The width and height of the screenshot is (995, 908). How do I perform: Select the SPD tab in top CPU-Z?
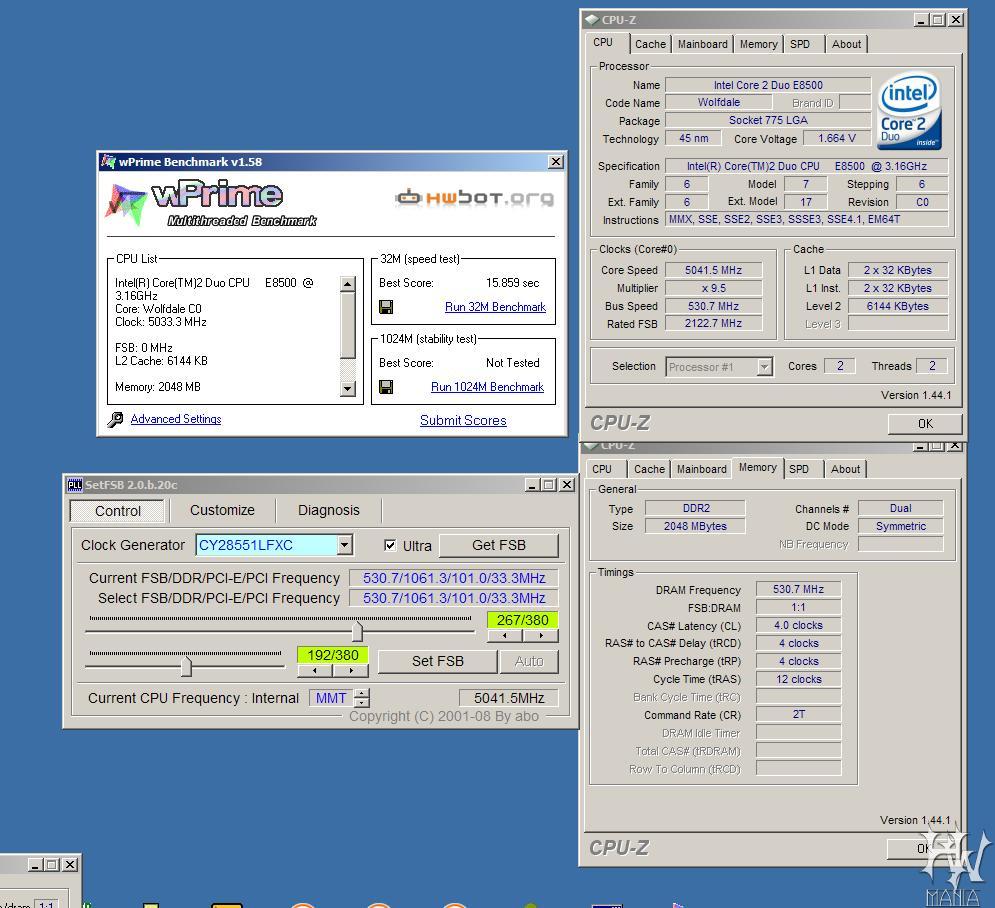tap(800, 44)
